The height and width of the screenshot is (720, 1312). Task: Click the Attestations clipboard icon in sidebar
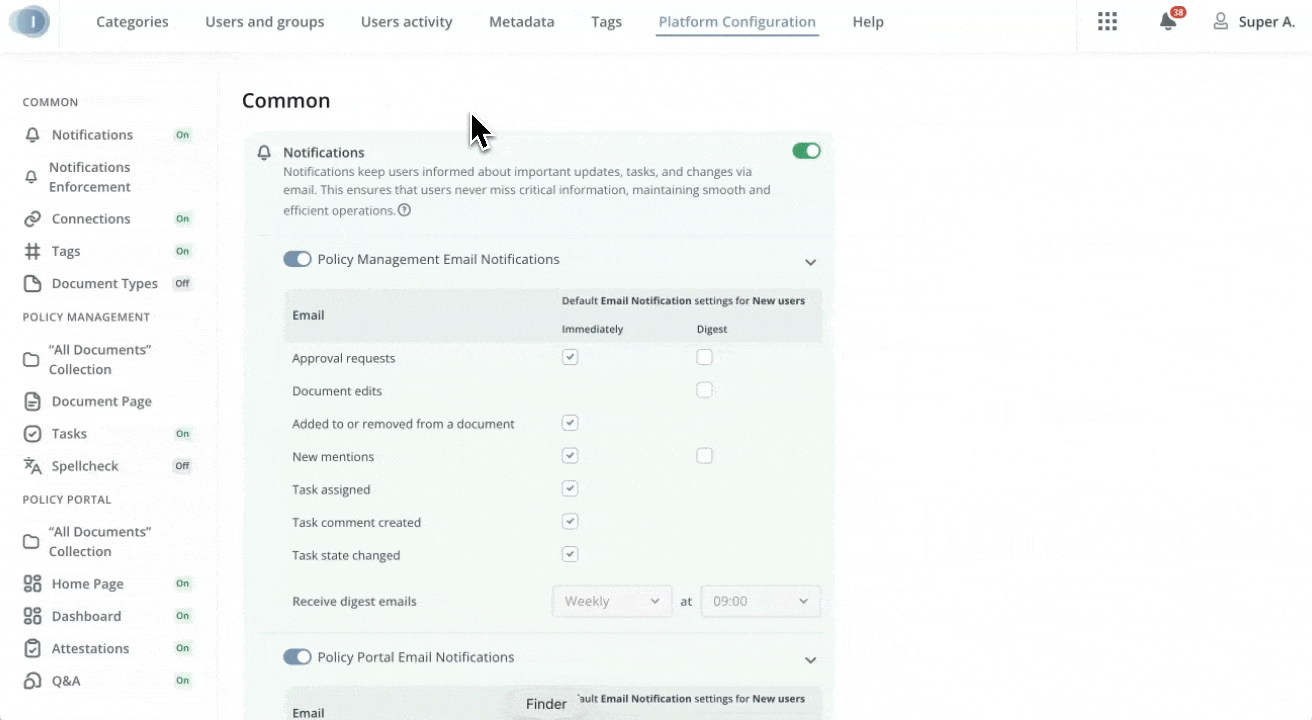click(x=33, y=648)
